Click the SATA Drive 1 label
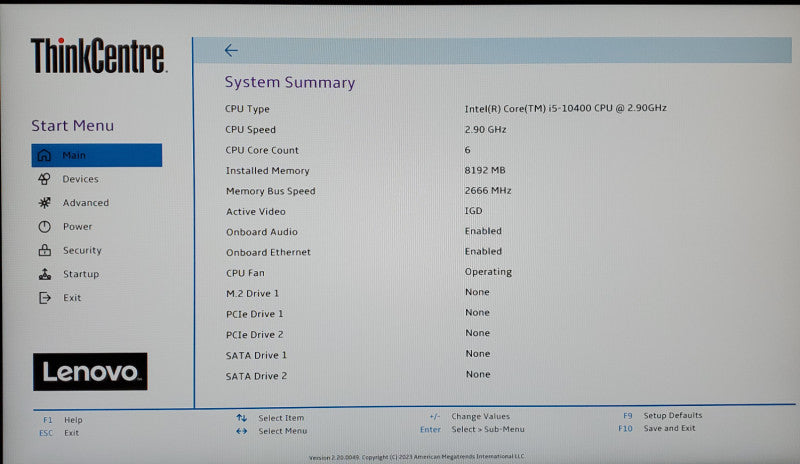The image size is (800, 464). tap(256, 355)
